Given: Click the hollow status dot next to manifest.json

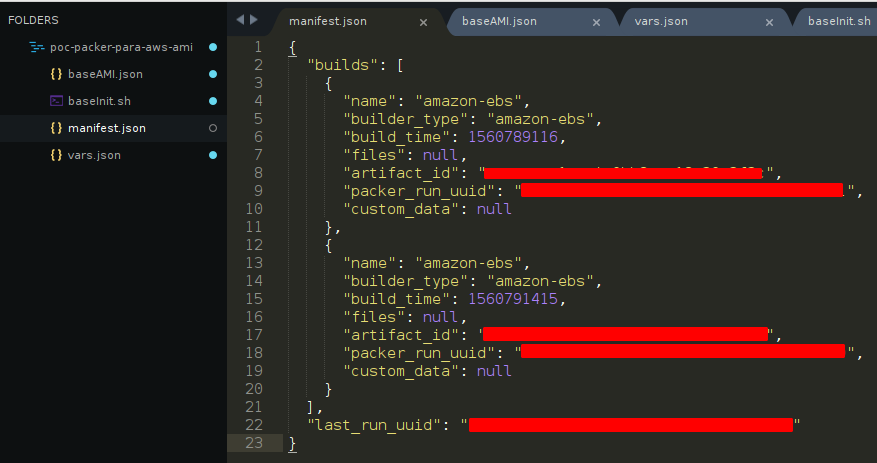Looking at the screenshot, I should (x=212, y=128).
